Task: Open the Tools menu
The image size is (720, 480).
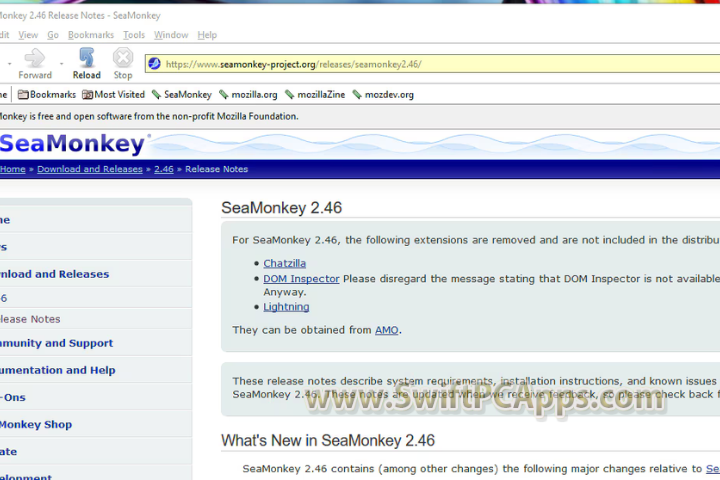Action: [134, 35]
